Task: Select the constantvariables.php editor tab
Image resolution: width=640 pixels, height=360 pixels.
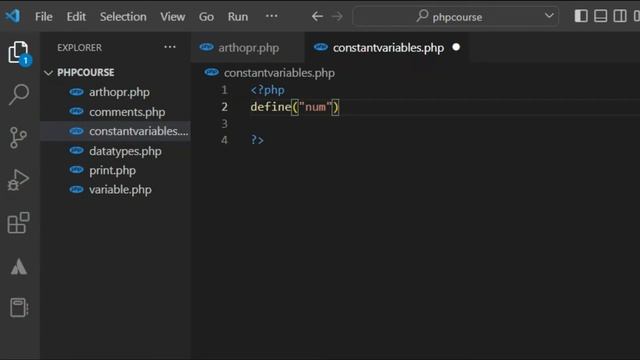Action: point(388,48)
